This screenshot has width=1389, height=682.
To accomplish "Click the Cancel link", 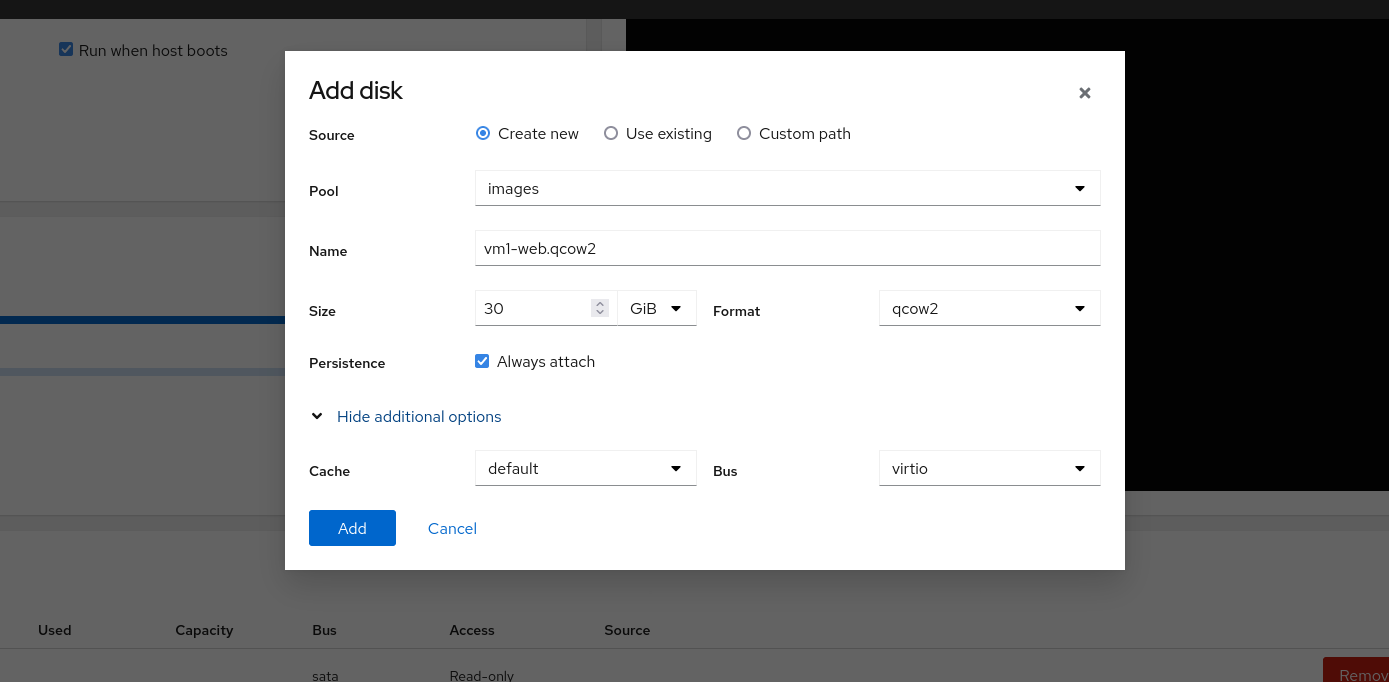I will pyautogui.click(x=452, y=528).
